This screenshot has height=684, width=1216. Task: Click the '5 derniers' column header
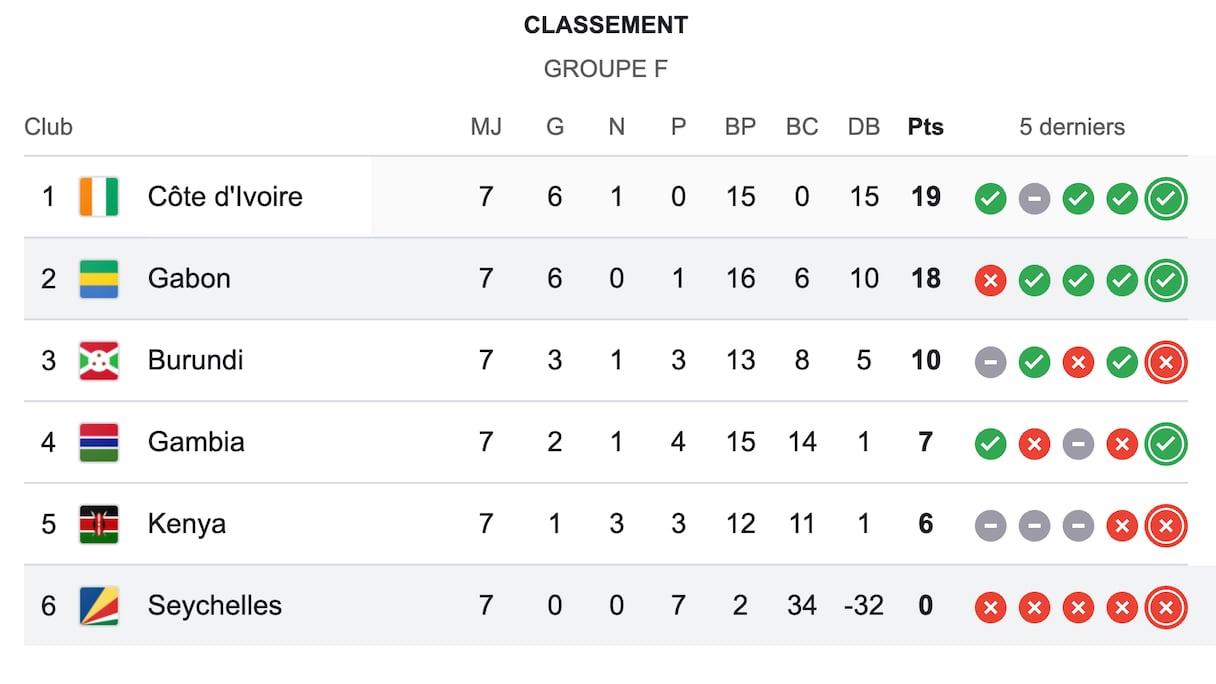1072,127
